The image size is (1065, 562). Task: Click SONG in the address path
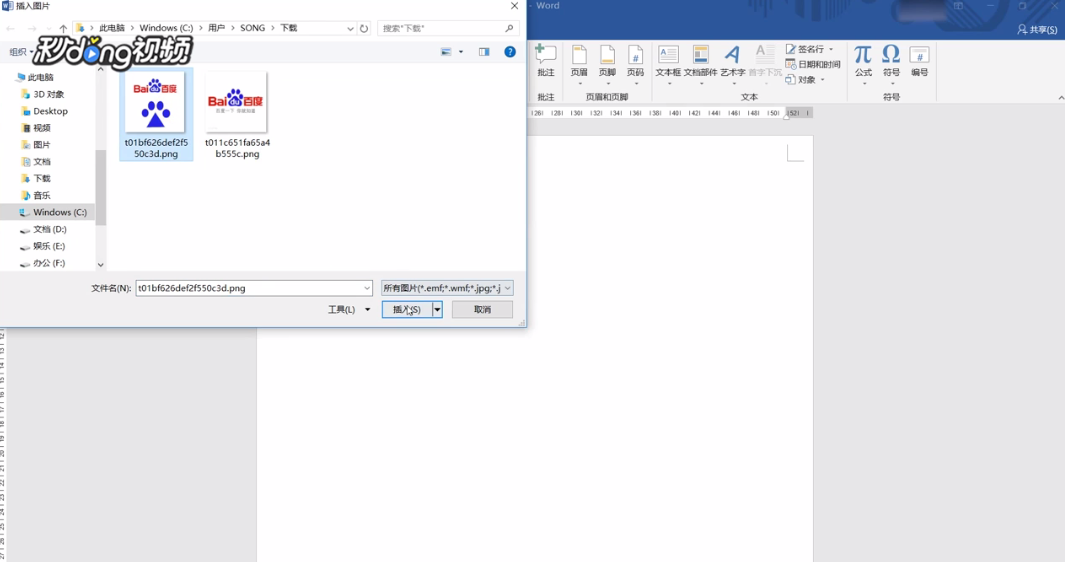pyautogui.click(x=253, y=28)
